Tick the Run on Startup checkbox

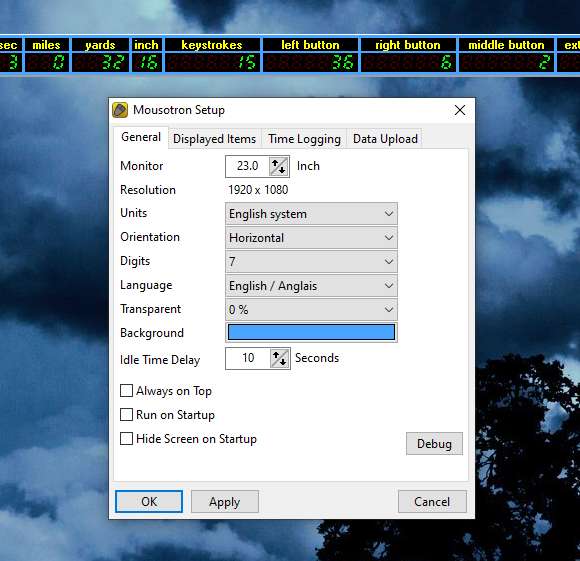tap(127, 415)
